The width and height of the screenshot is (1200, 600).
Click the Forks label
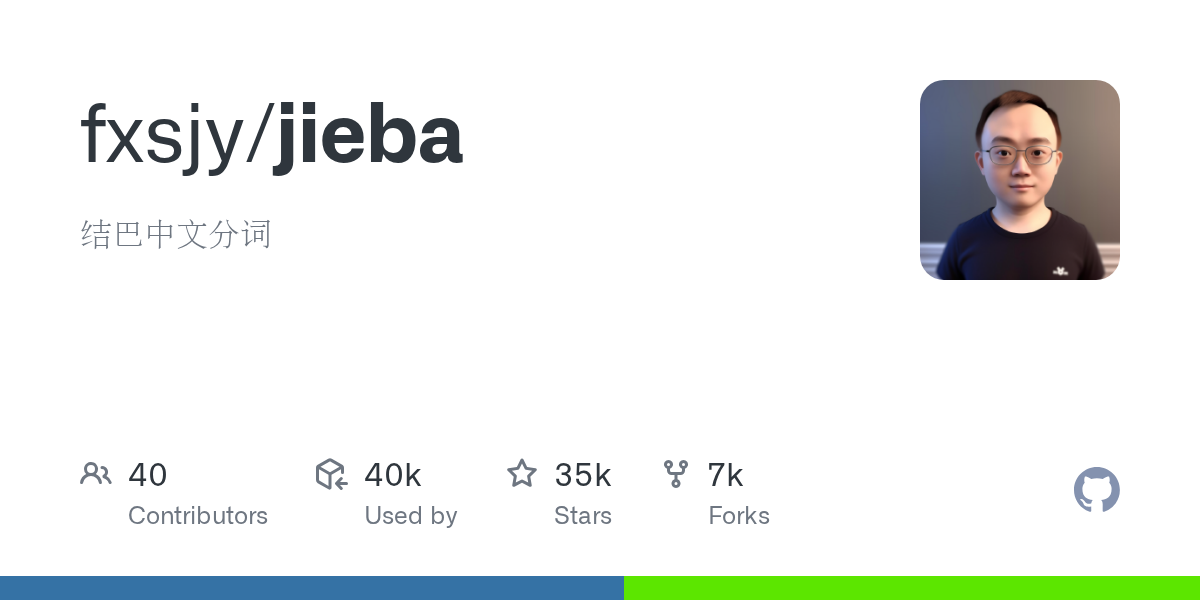tap(739, 516)
